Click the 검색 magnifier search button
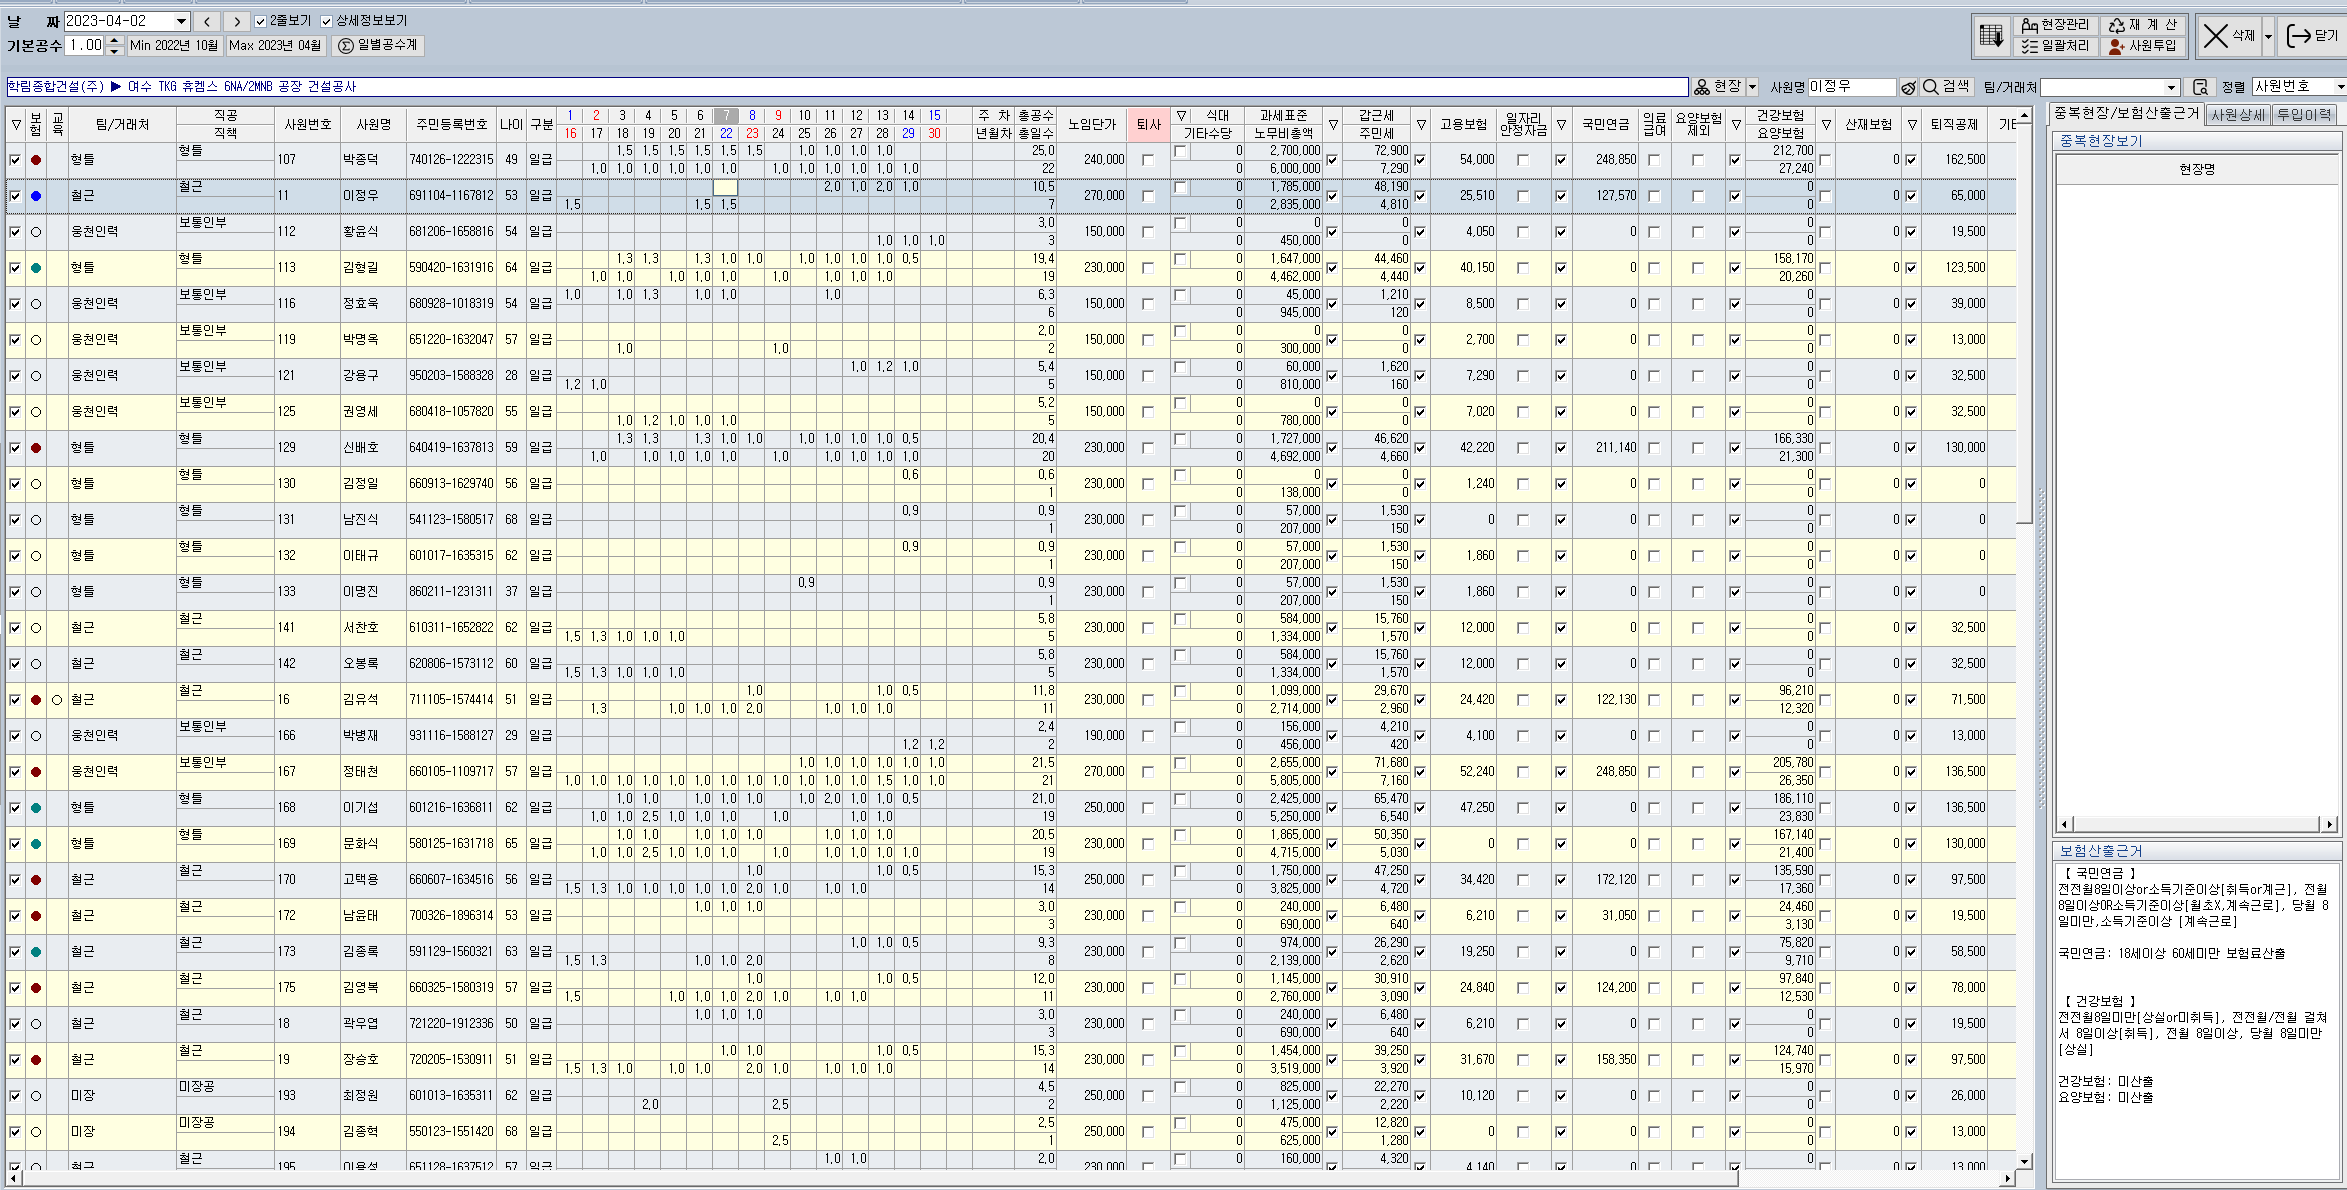Viewport: 2347px width, 1190px height. click(x=1946, y=87)
